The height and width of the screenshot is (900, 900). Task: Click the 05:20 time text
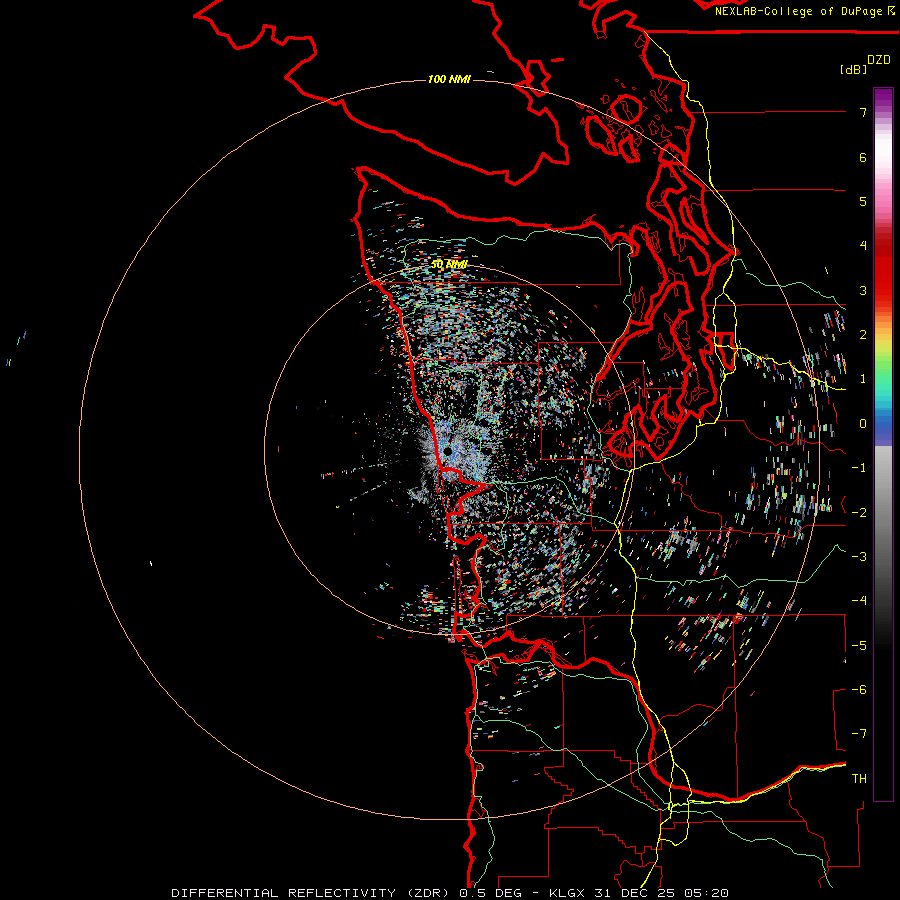pos(705,893)
